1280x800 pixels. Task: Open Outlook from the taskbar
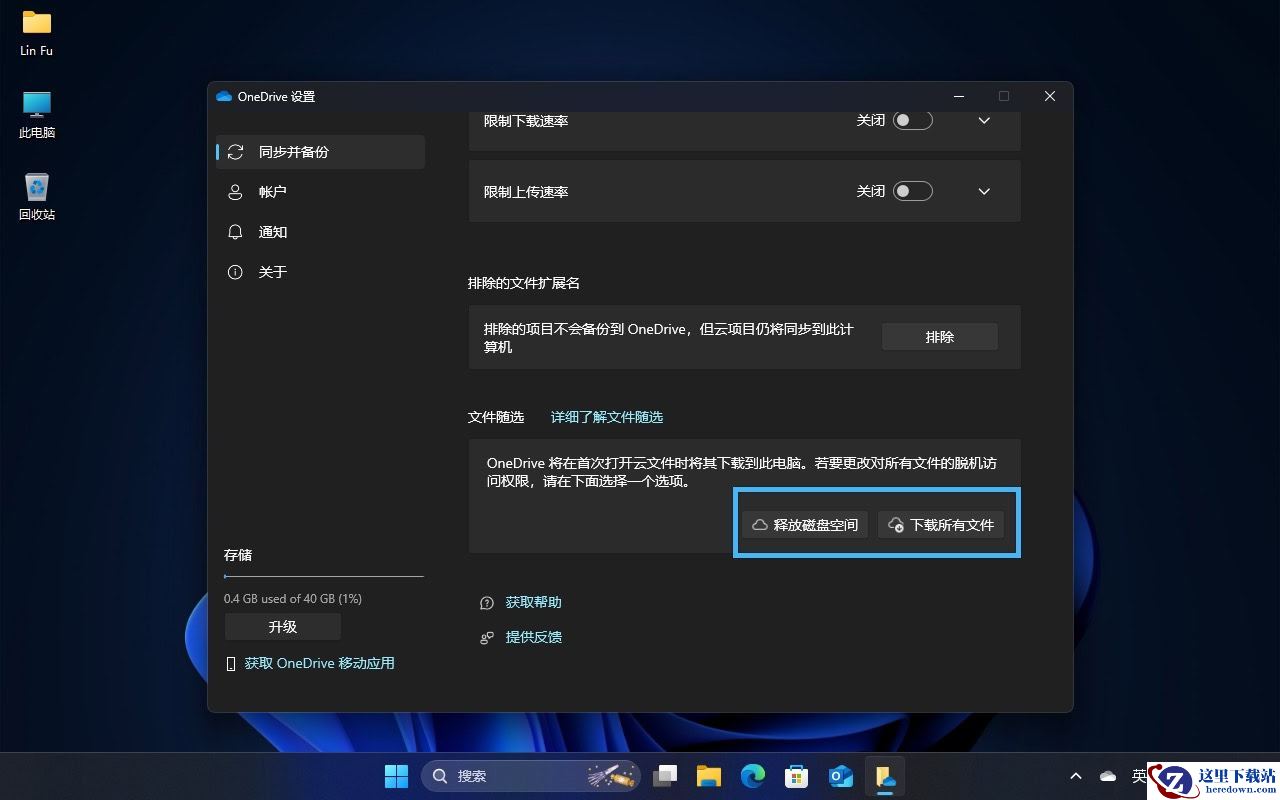pyautogui.click(x=840, y=776)
